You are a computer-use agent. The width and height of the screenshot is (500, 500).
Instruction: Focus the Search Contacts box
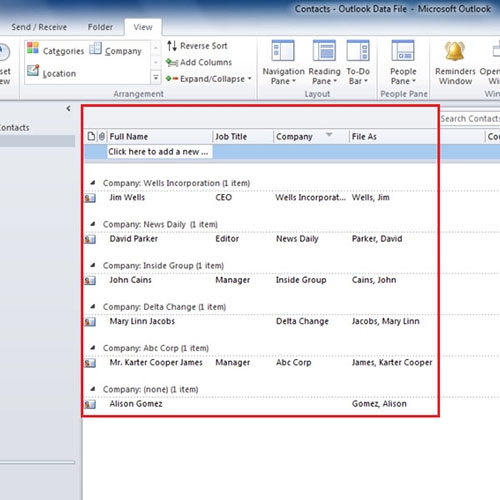point(469,118)
